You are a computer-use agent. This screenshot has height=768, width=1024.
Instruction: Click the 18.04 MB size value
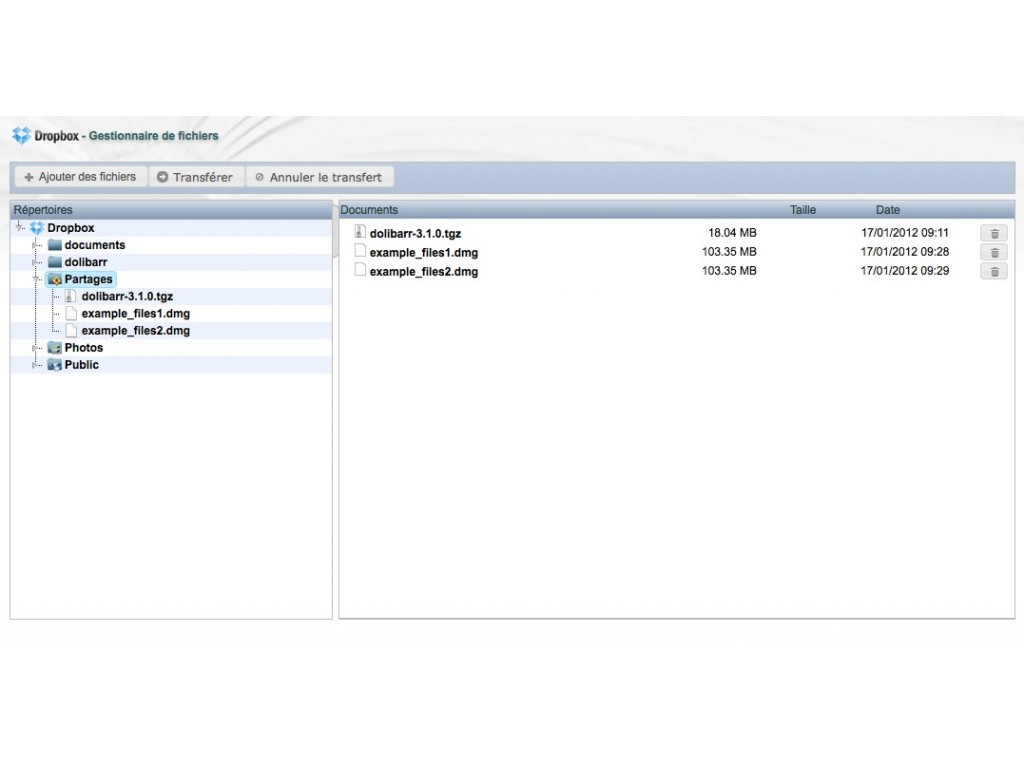(x=732, y=232)
